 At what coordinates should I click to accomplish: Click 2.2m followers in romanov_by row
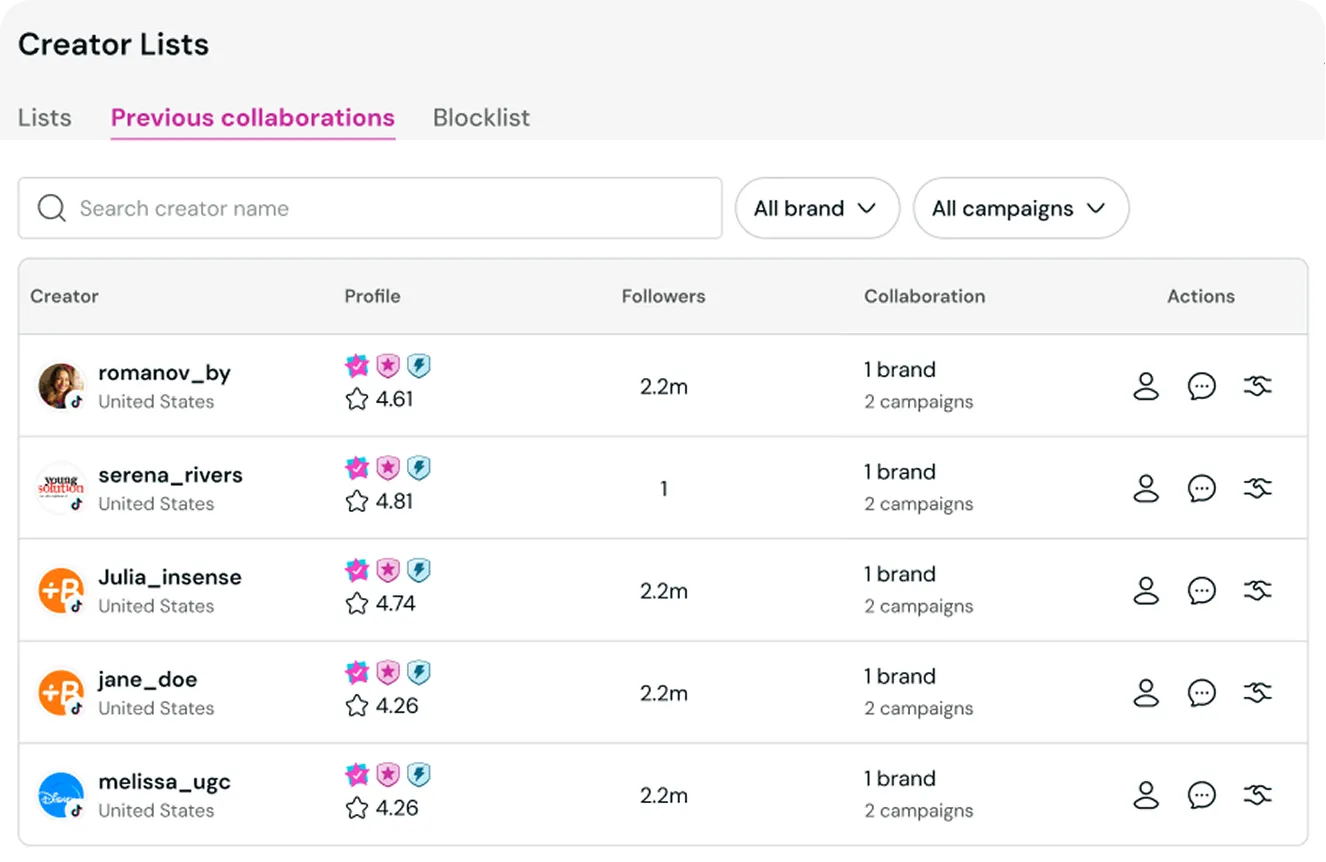pyautogui.click(x=664, y=387)
